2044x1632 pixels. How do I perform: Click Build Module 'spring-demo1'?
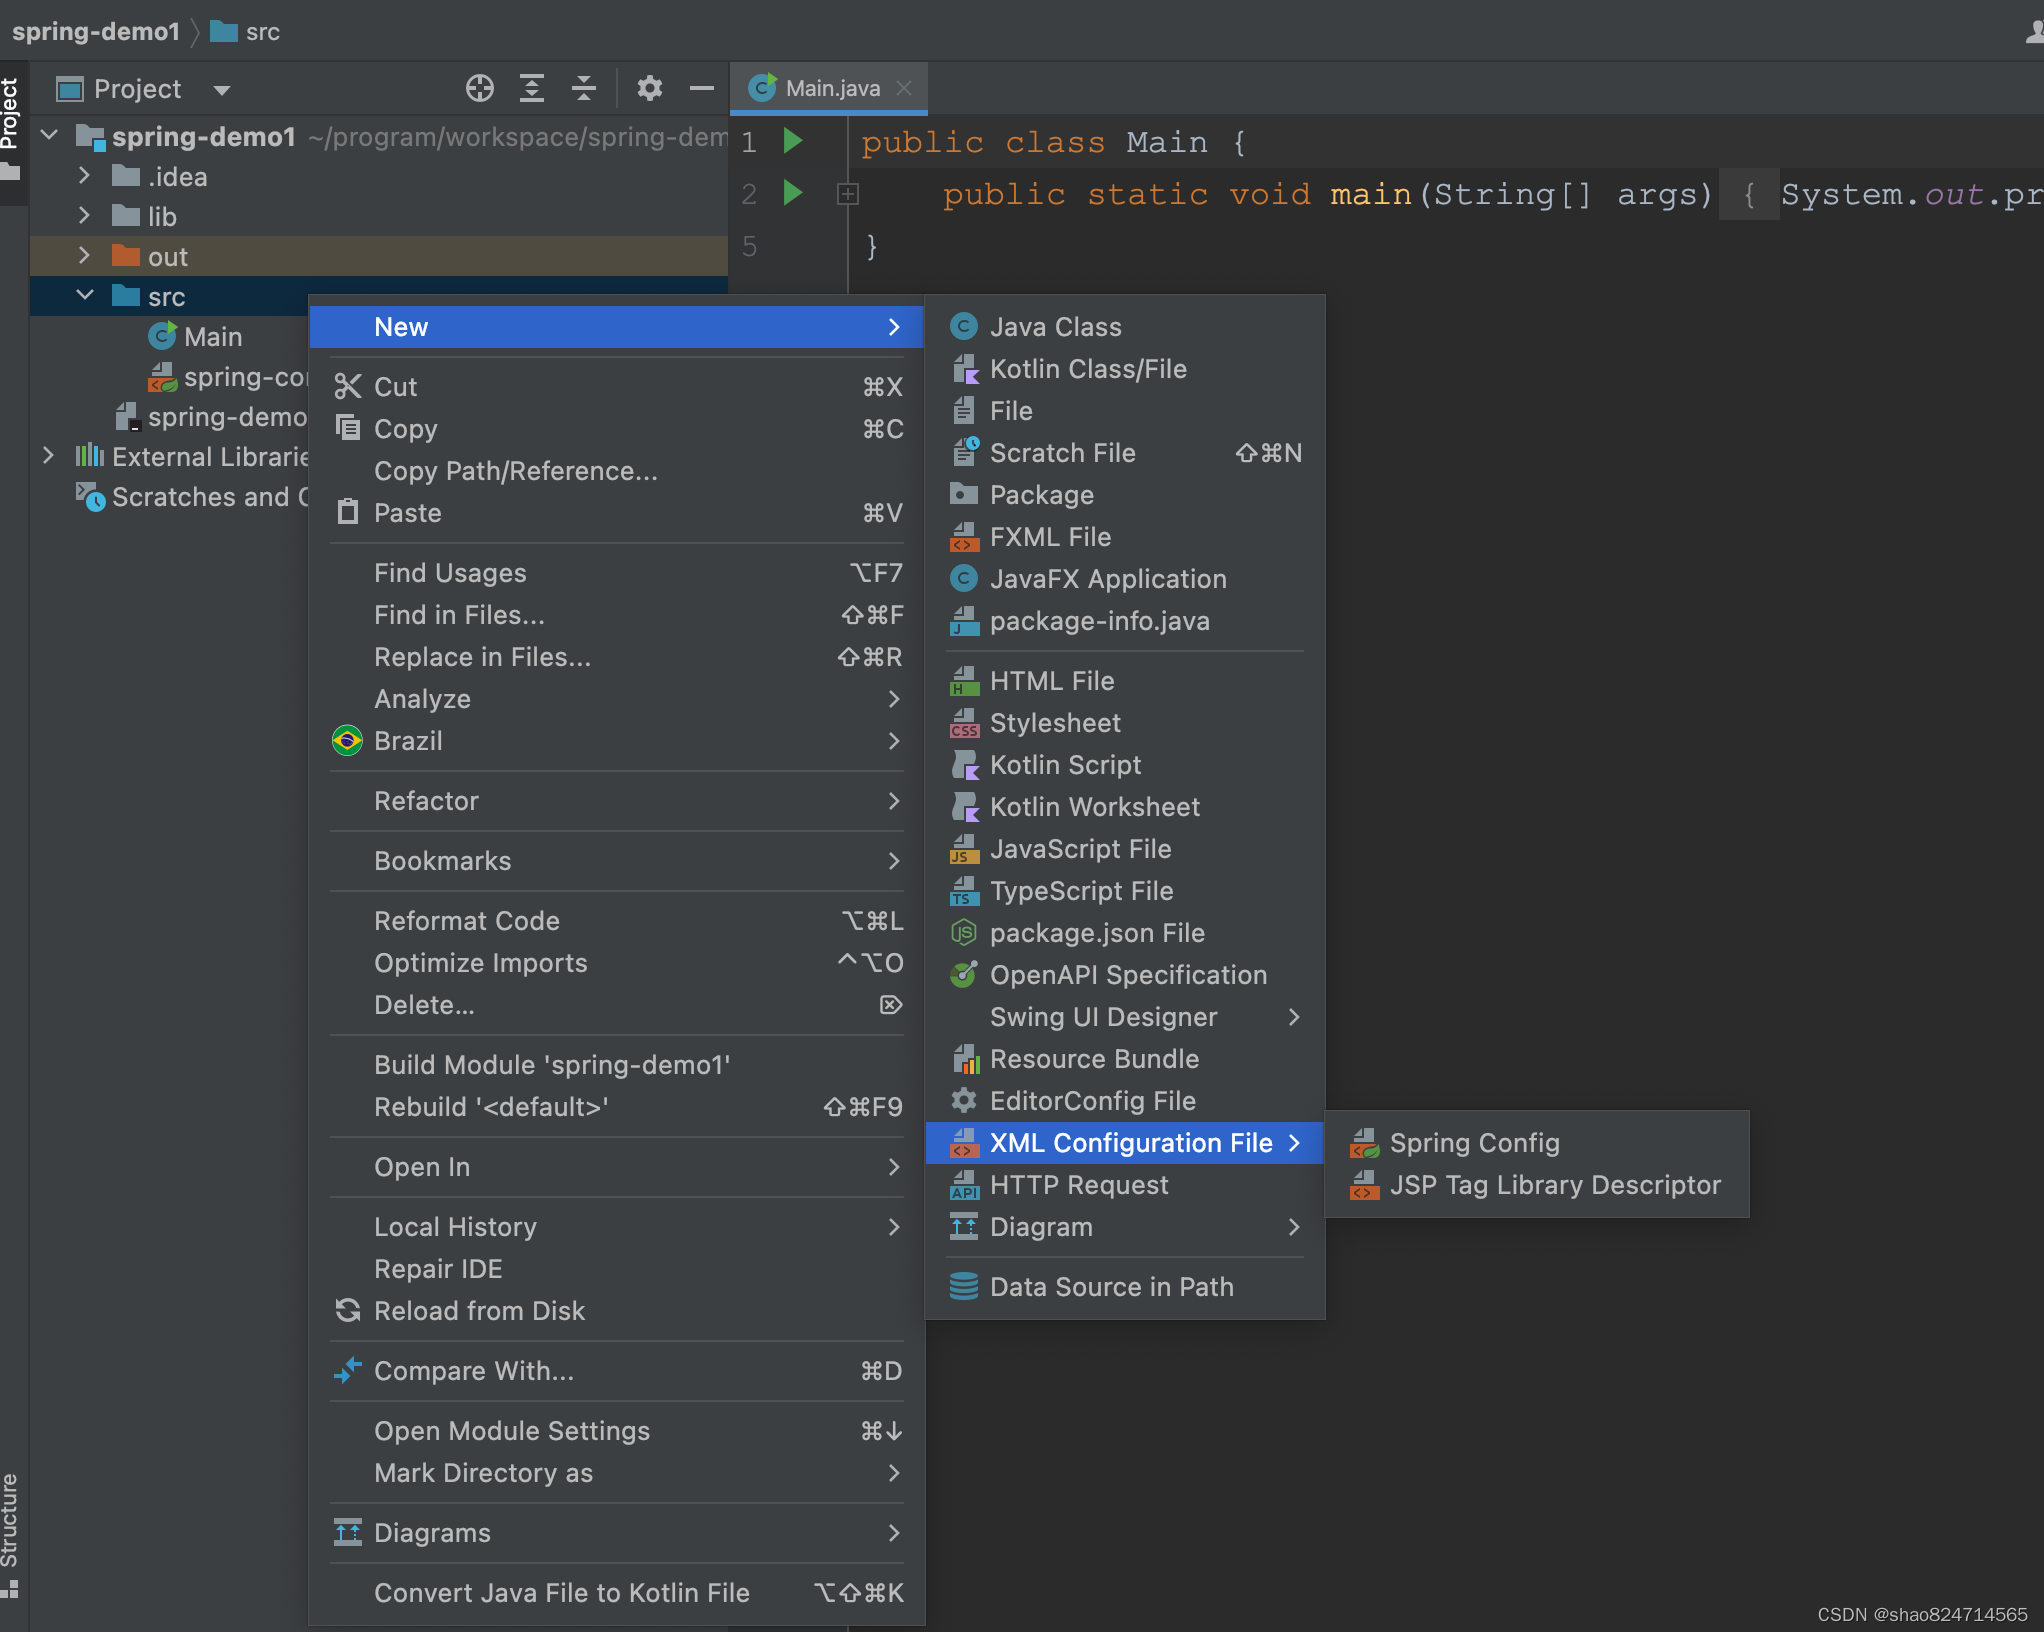coord(616,1065)
